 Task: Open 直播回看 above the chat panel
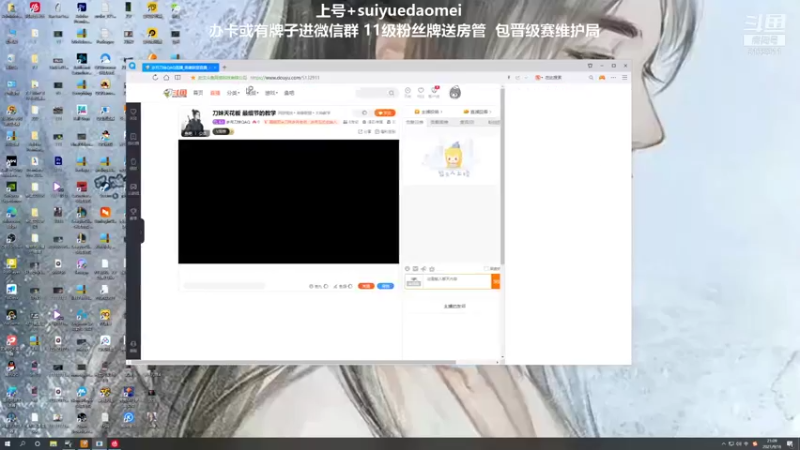(477, 112)
